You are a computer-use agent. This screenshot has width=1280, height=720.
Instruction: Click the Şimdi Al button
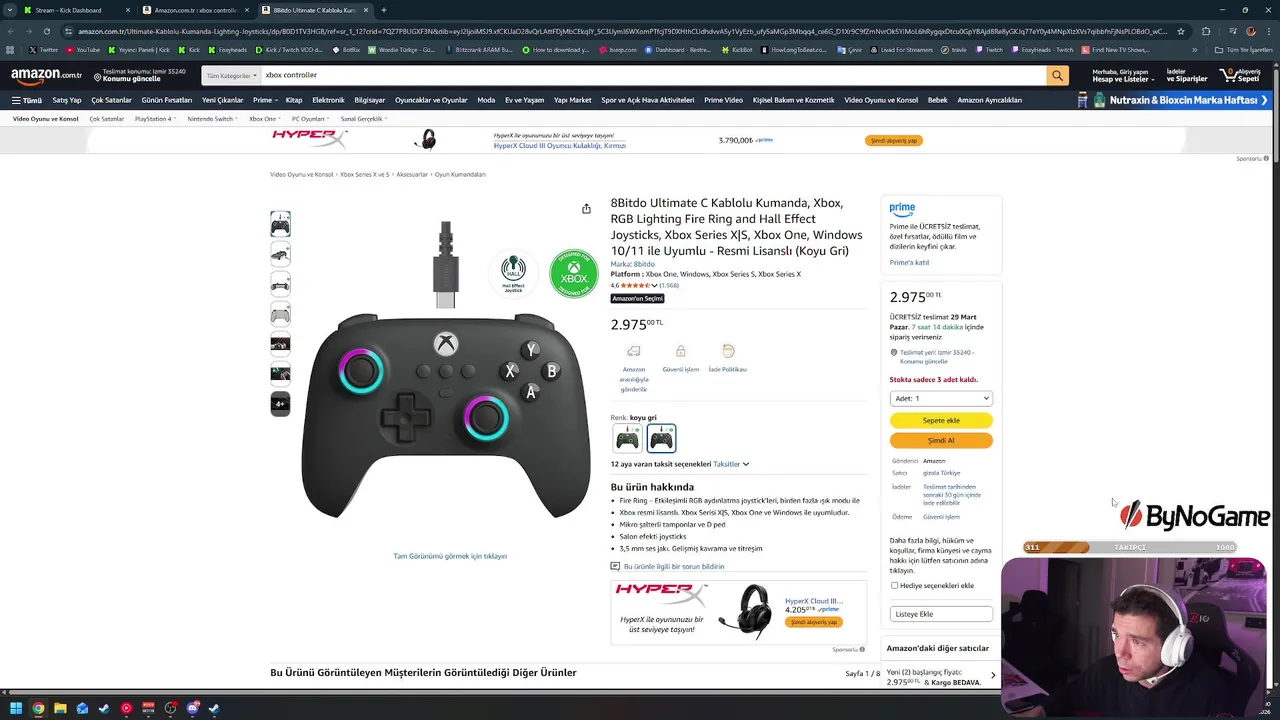[941, 440]
